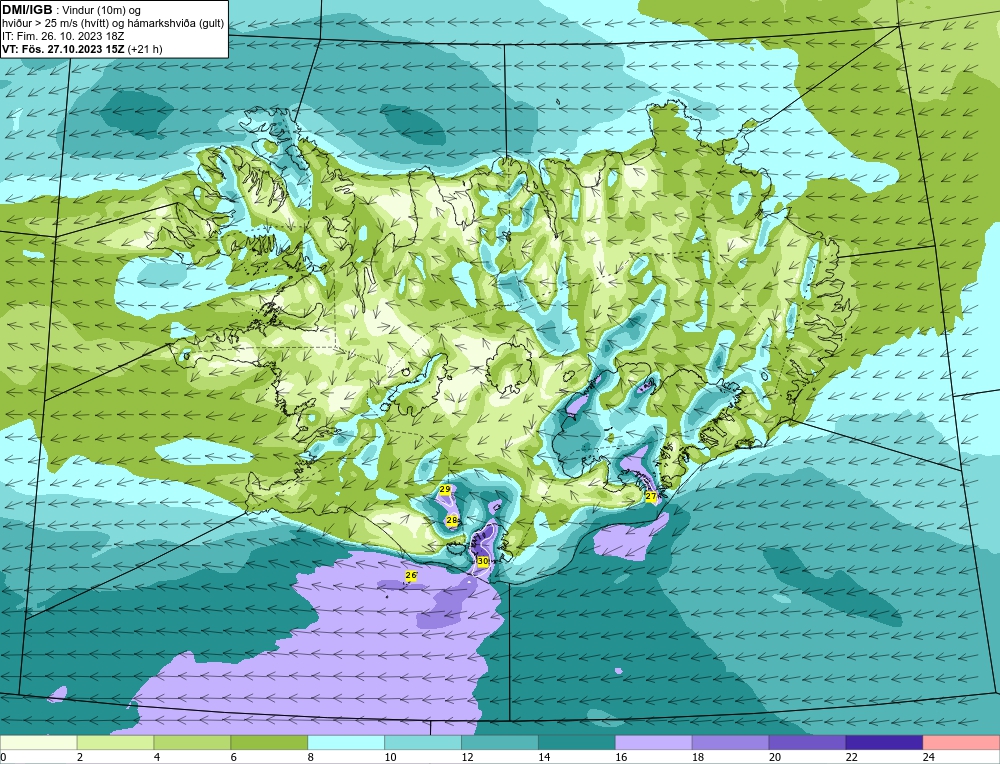Image resolution: width=1000 pixels, height=764 pixels.
Task: Click the 4–6 m/s legend color swatch
Action: pyautogui.click(x=192, y=743)
